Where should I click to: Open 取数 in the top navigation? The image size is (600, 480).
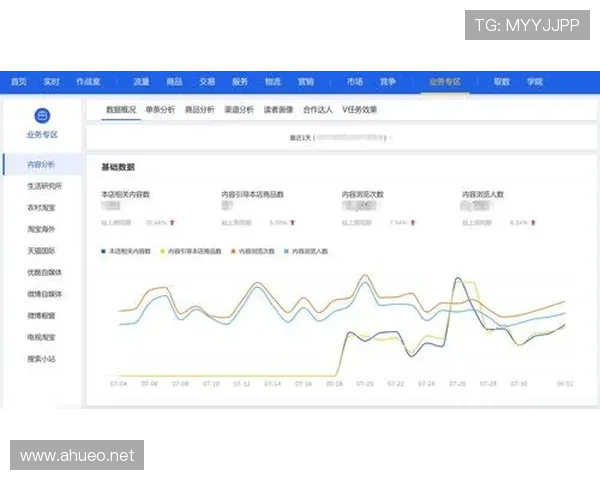tap(502, 82)
